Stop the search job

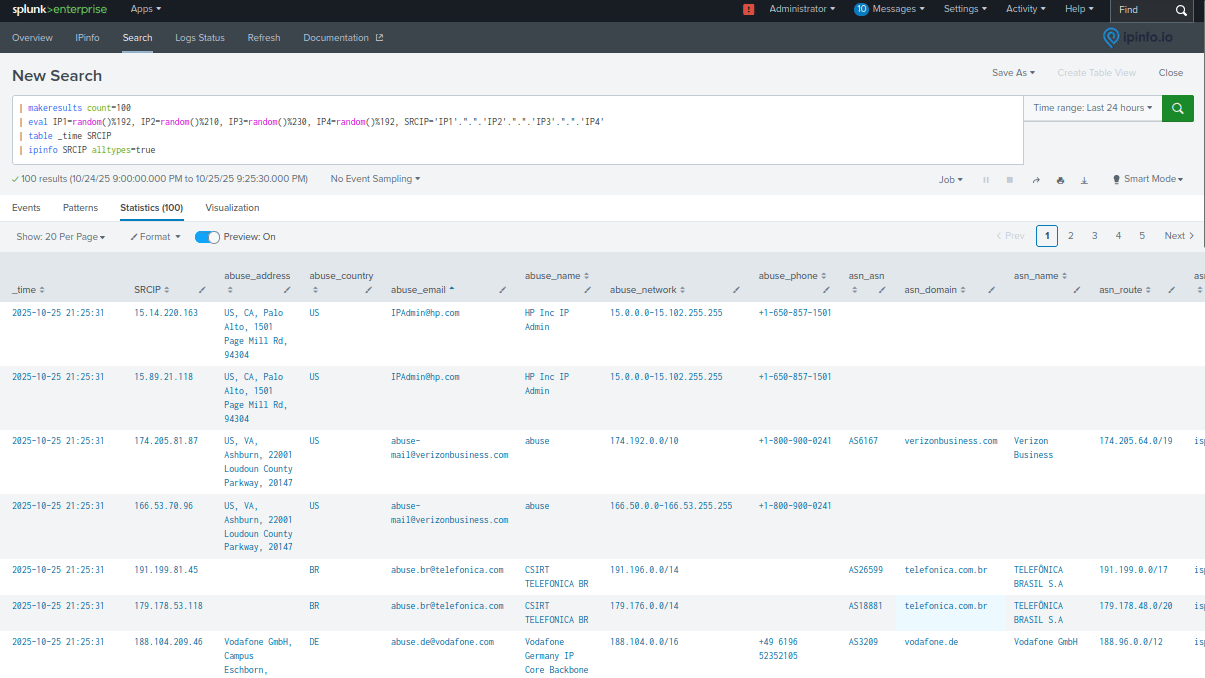(1010, 180)
